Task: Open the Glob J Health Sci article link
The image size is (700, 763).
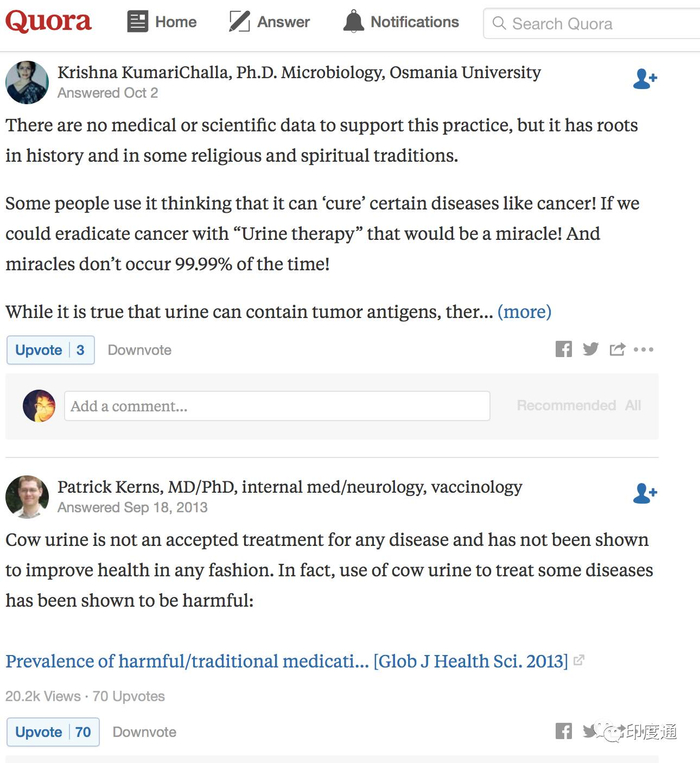Action: pos(287,661)
